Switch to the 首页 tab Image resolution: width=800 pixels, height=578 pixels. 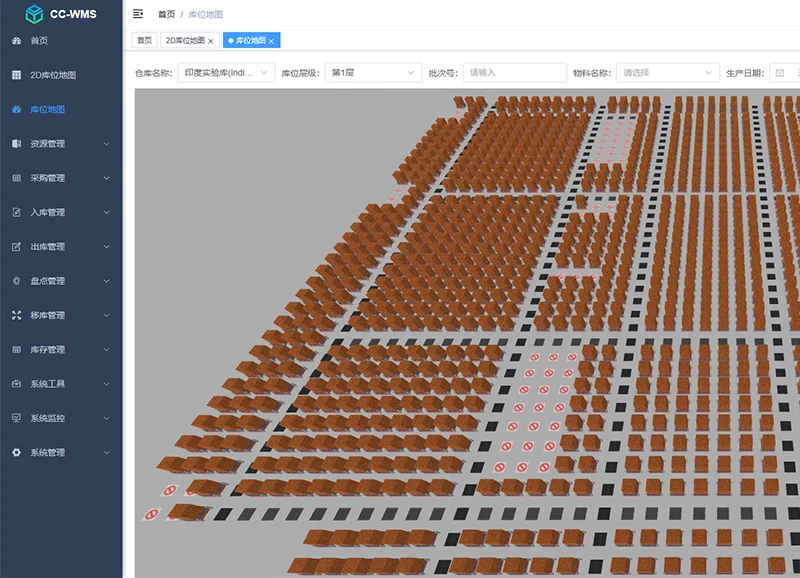(144, 40)
